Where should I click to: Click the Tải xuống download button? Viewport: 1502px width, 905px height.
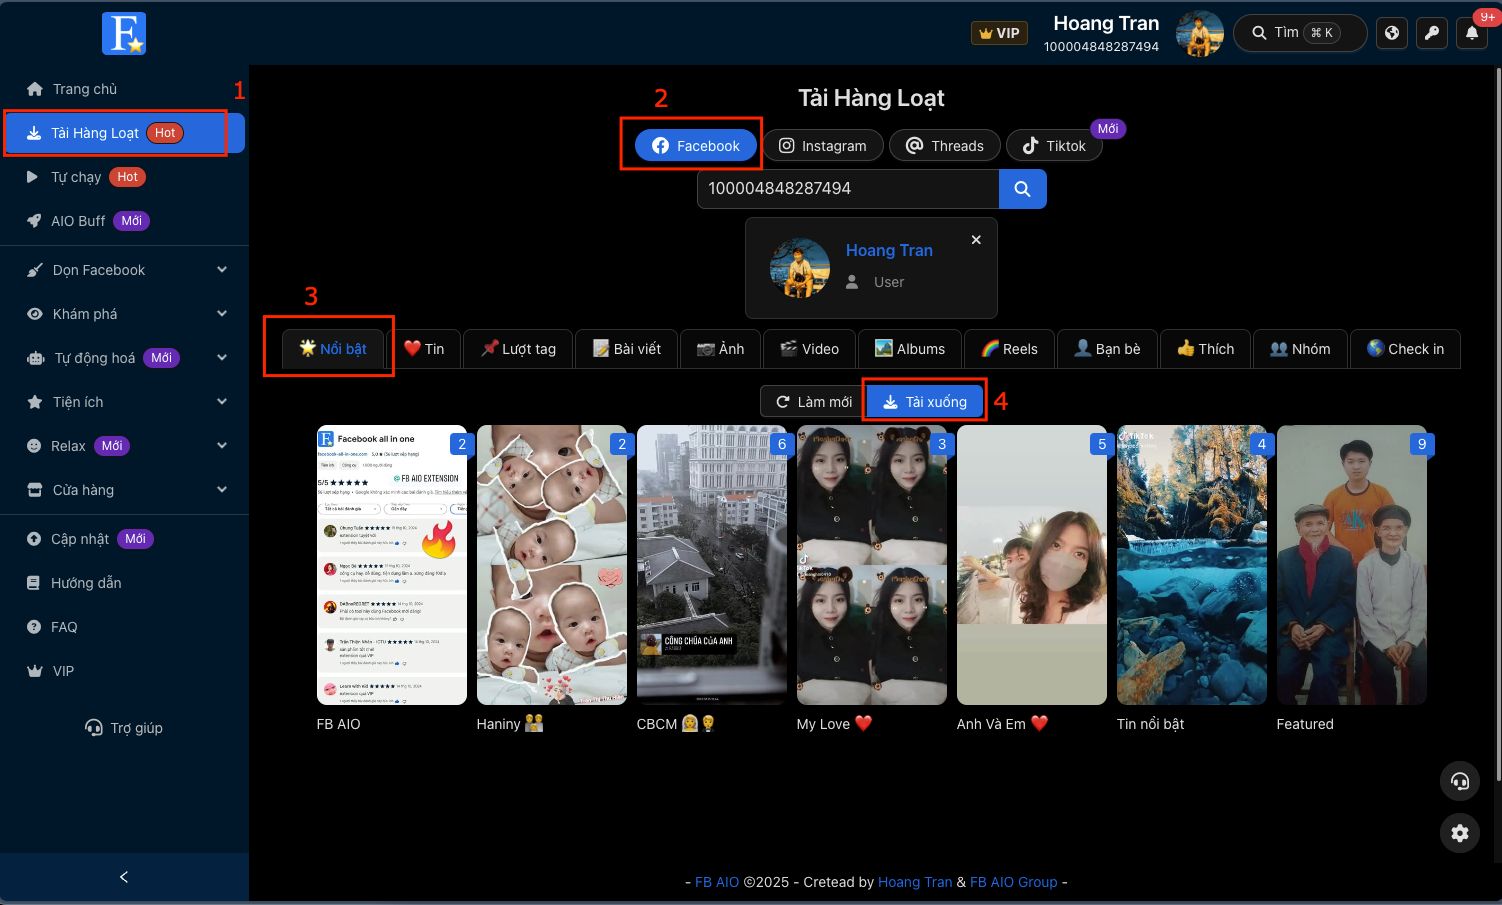click(926, 402)
